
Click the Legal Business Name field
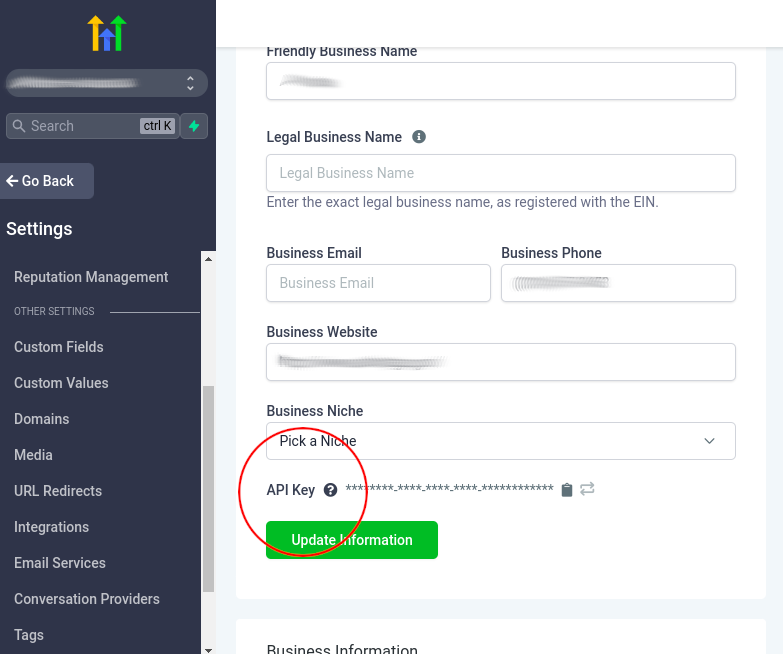coord(501,173)
